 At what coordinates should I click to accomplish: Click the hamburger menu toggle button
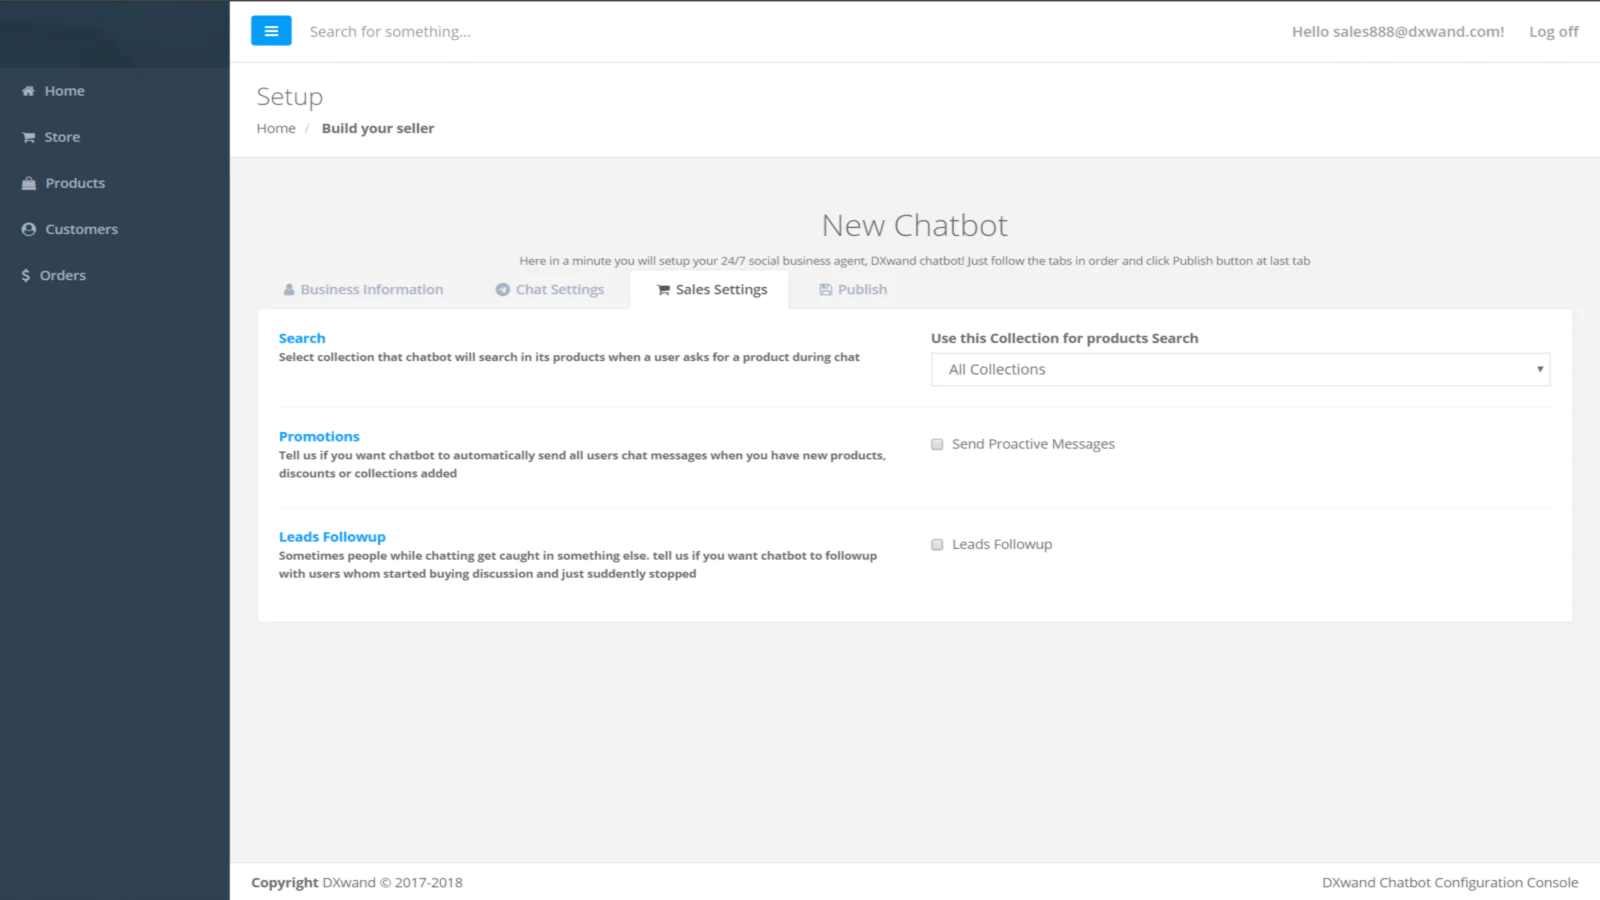point(271,31)
